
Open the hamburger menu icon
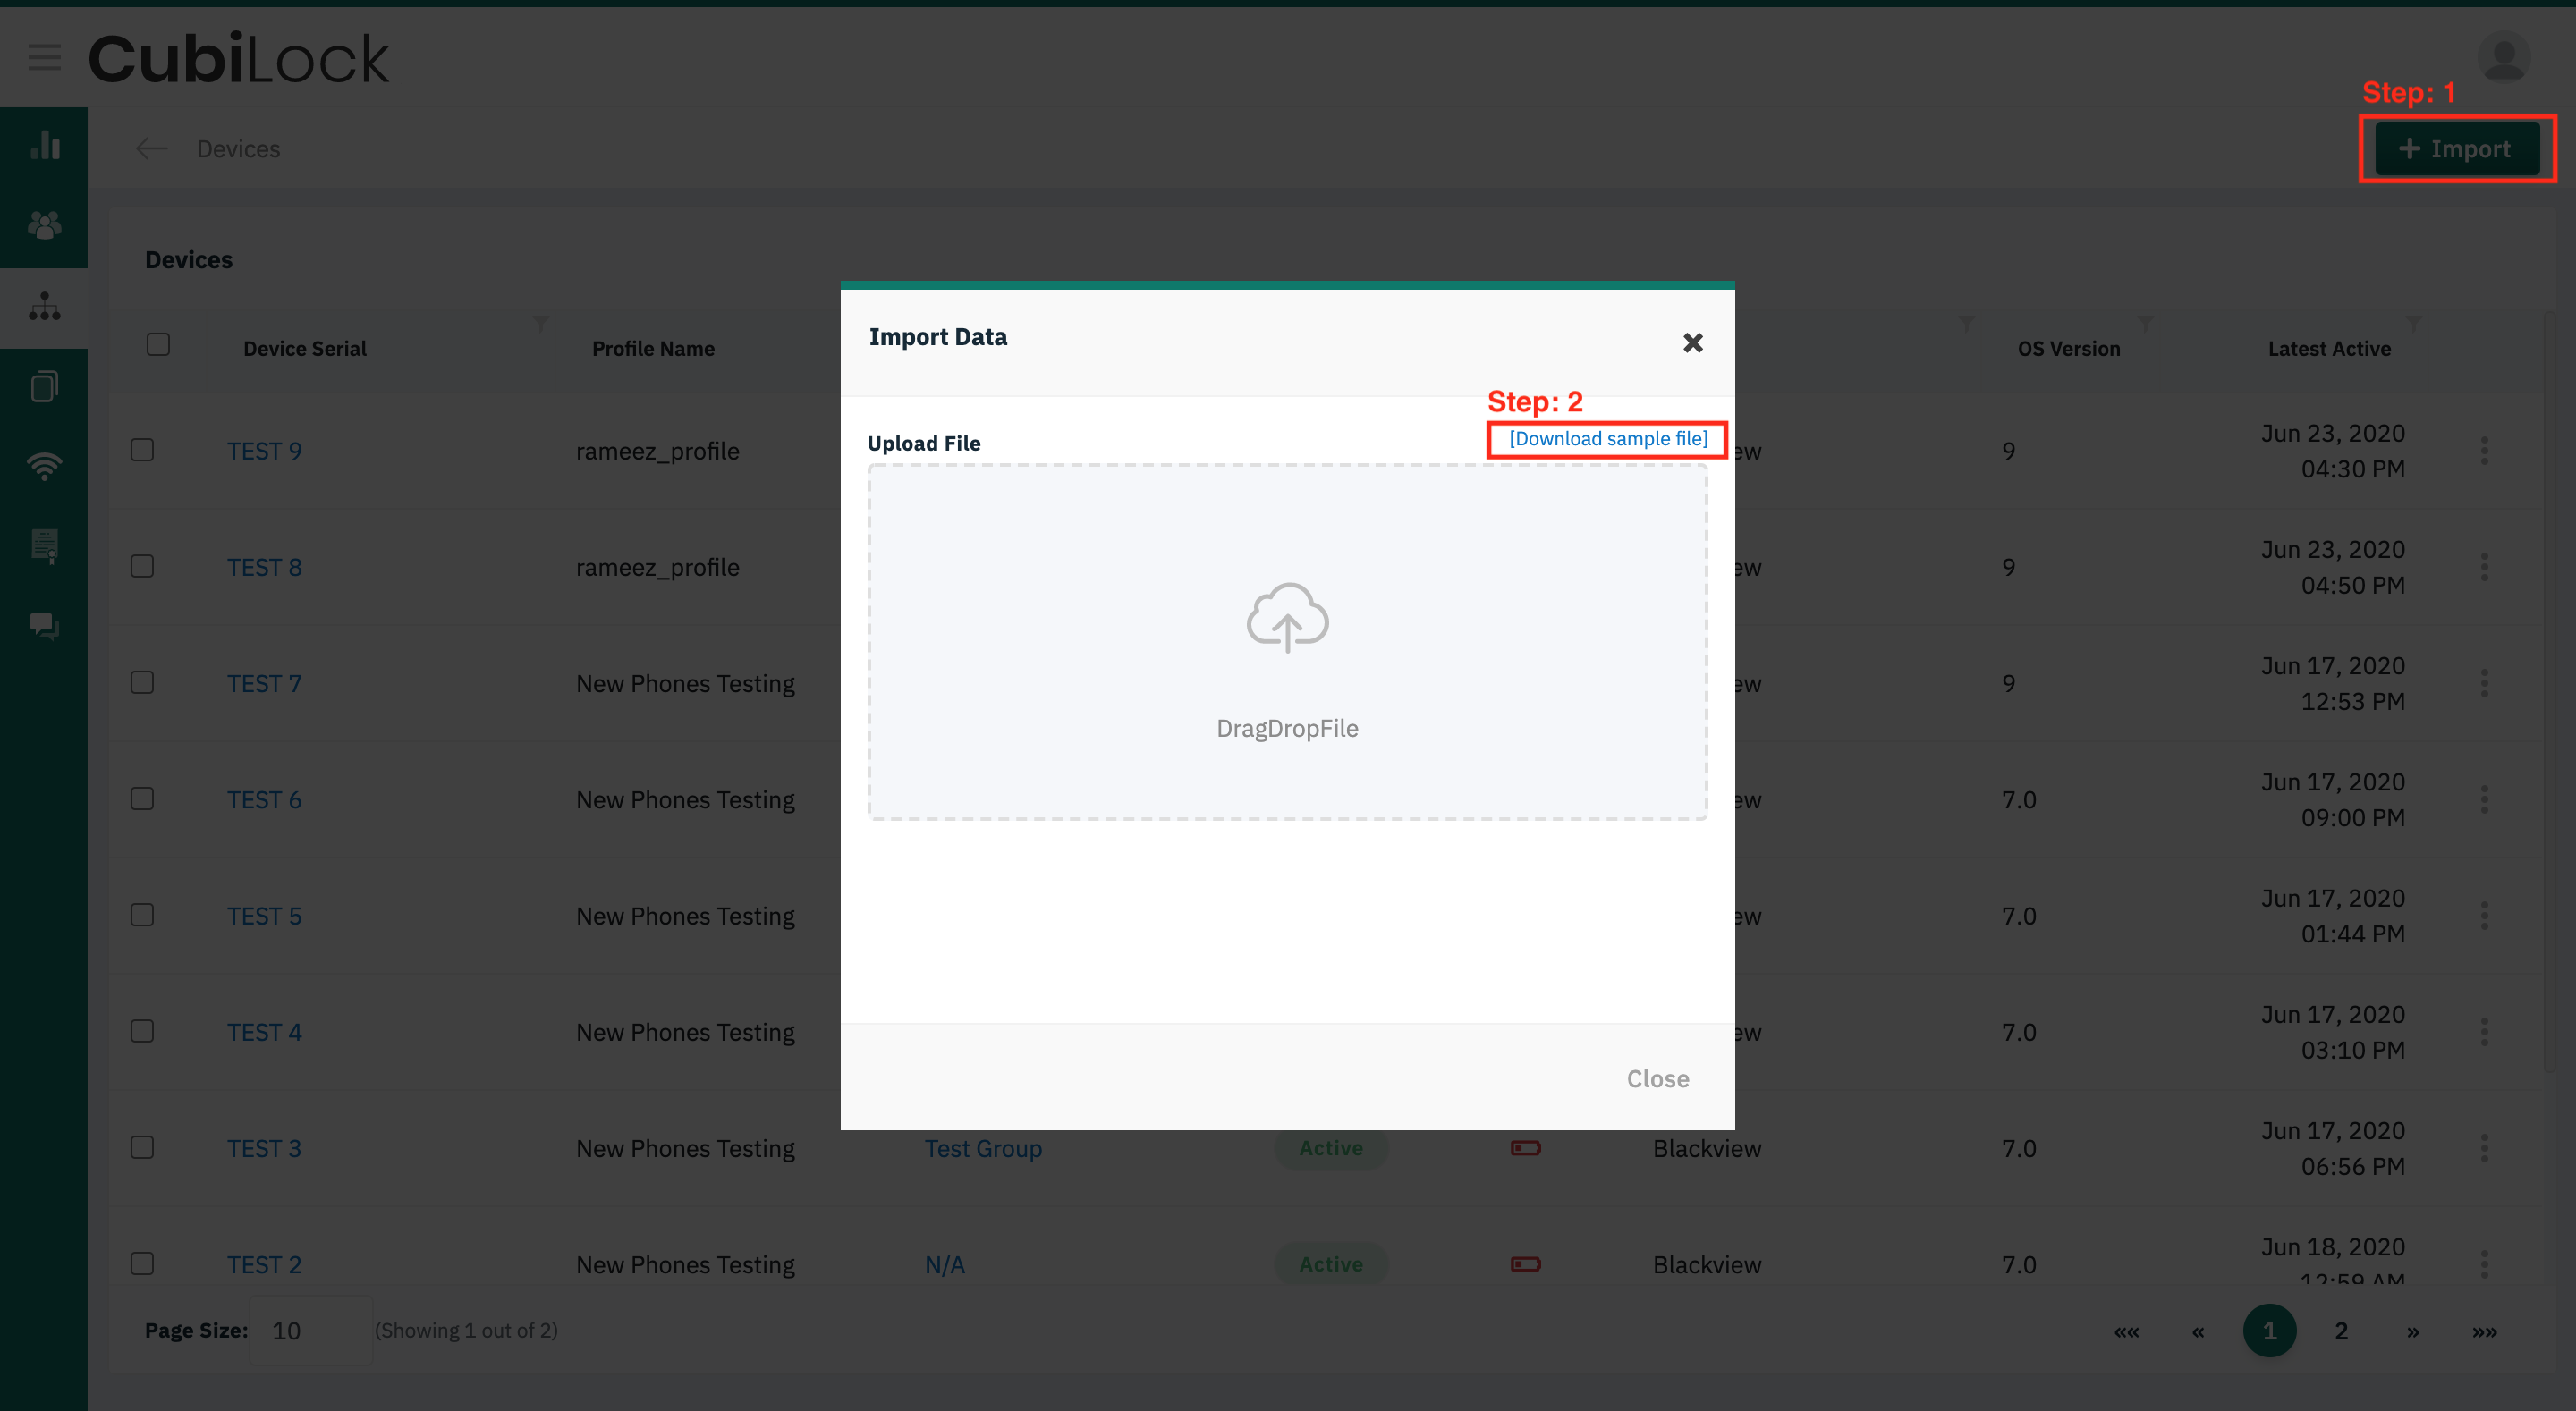[x=44, y=58]
